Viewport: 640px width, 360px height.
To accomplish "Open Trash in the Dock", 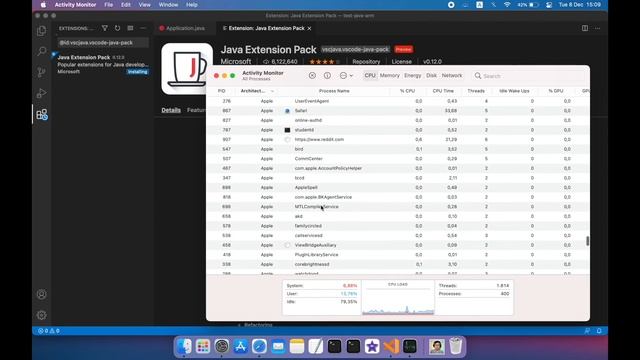I will [x=456, y=346].
